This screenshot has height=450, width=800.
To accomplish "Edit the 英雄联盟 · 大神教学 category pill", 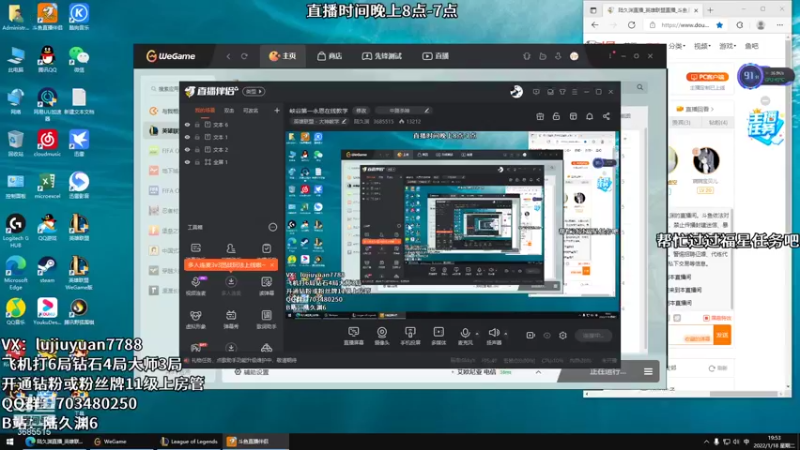I will 320,122.
